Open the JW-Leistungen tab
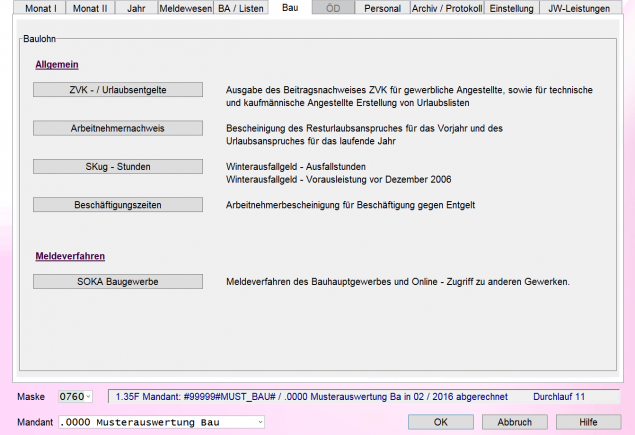The height and width of the screenshot is (435, 635). 579,8
